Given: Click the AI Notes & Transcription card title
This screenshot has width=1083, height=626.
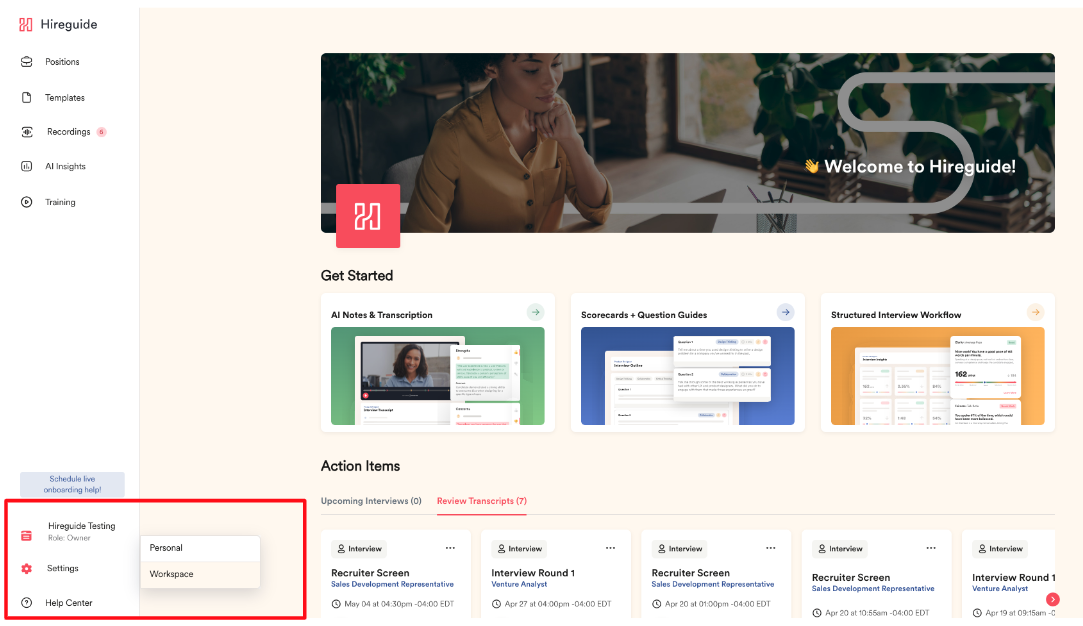Looking at the screenshot, I should pos(382,315).
